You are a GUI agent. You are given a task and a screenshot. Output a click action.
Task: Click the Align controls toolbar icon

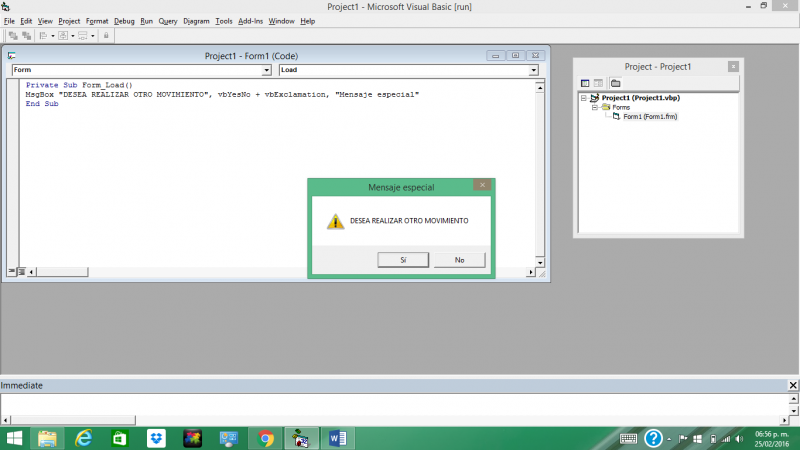[x=43, y=36]
